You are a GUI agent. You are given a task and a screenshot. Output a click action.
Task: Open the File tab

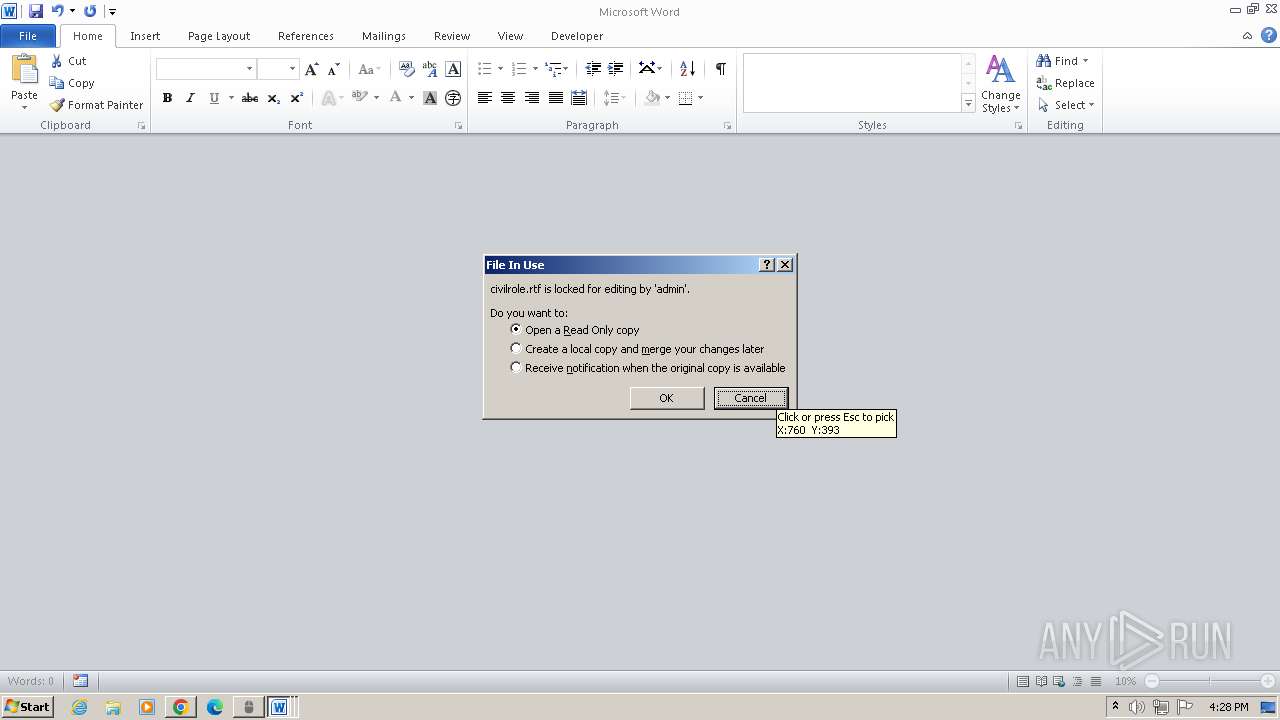(28, 36)
